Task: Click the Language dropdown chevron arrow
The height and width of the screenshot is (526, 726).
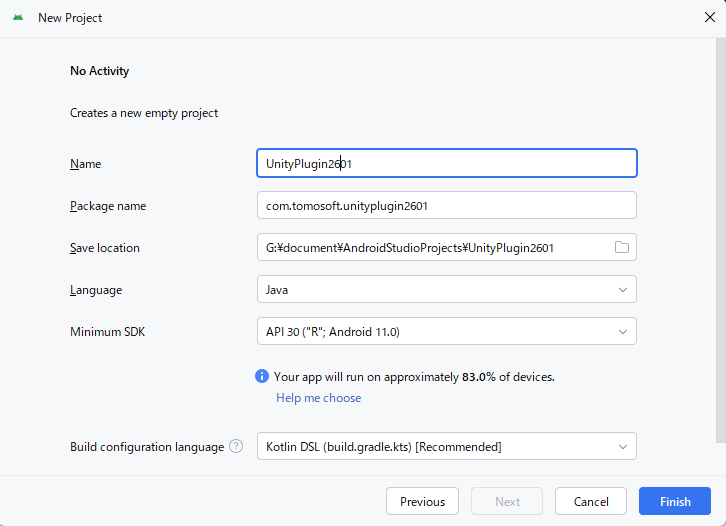Action: point(622,289)
